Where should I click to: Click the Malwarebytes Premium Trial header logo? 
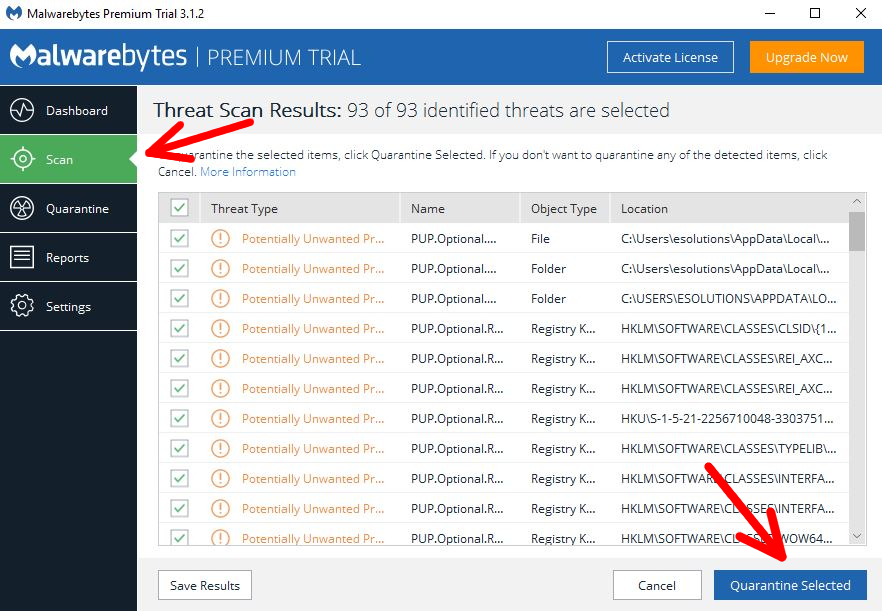pyautogui.click(x=185, y=56)
